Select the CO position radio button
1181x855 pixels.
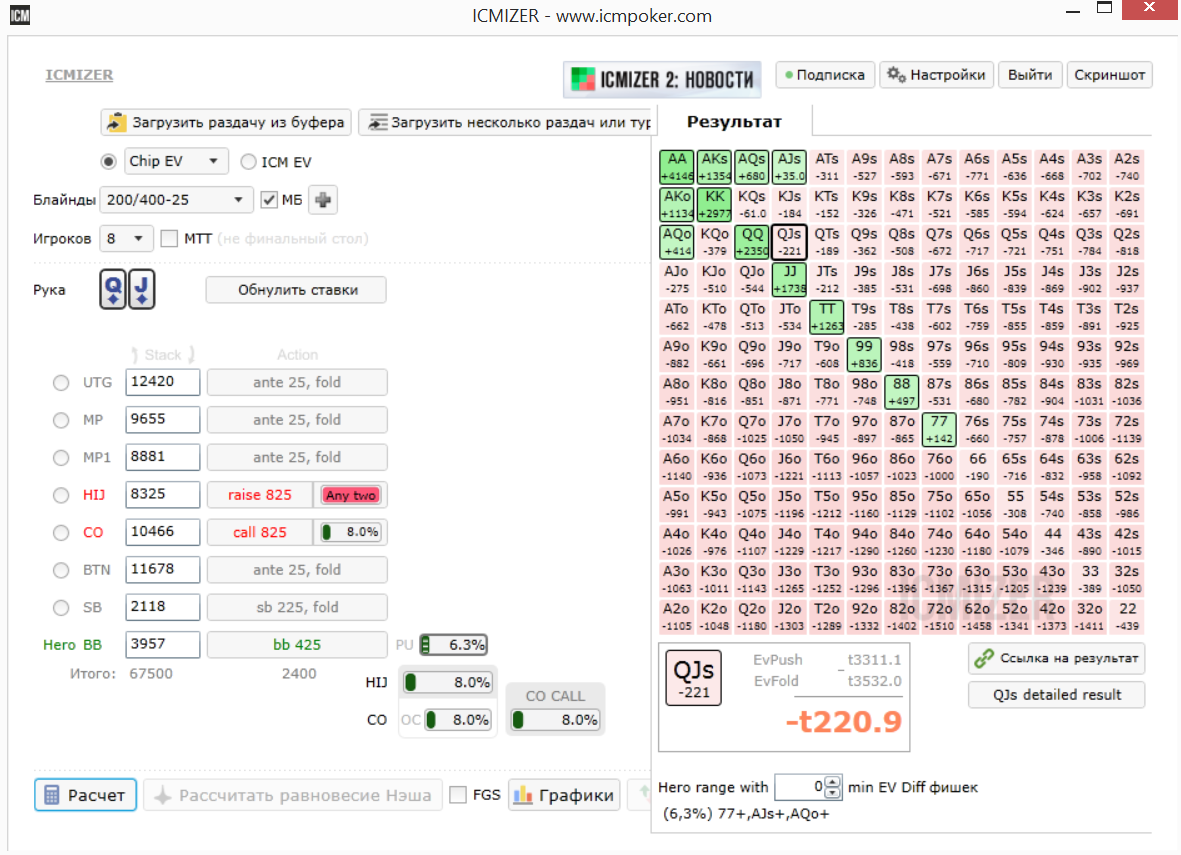(61, 533)
